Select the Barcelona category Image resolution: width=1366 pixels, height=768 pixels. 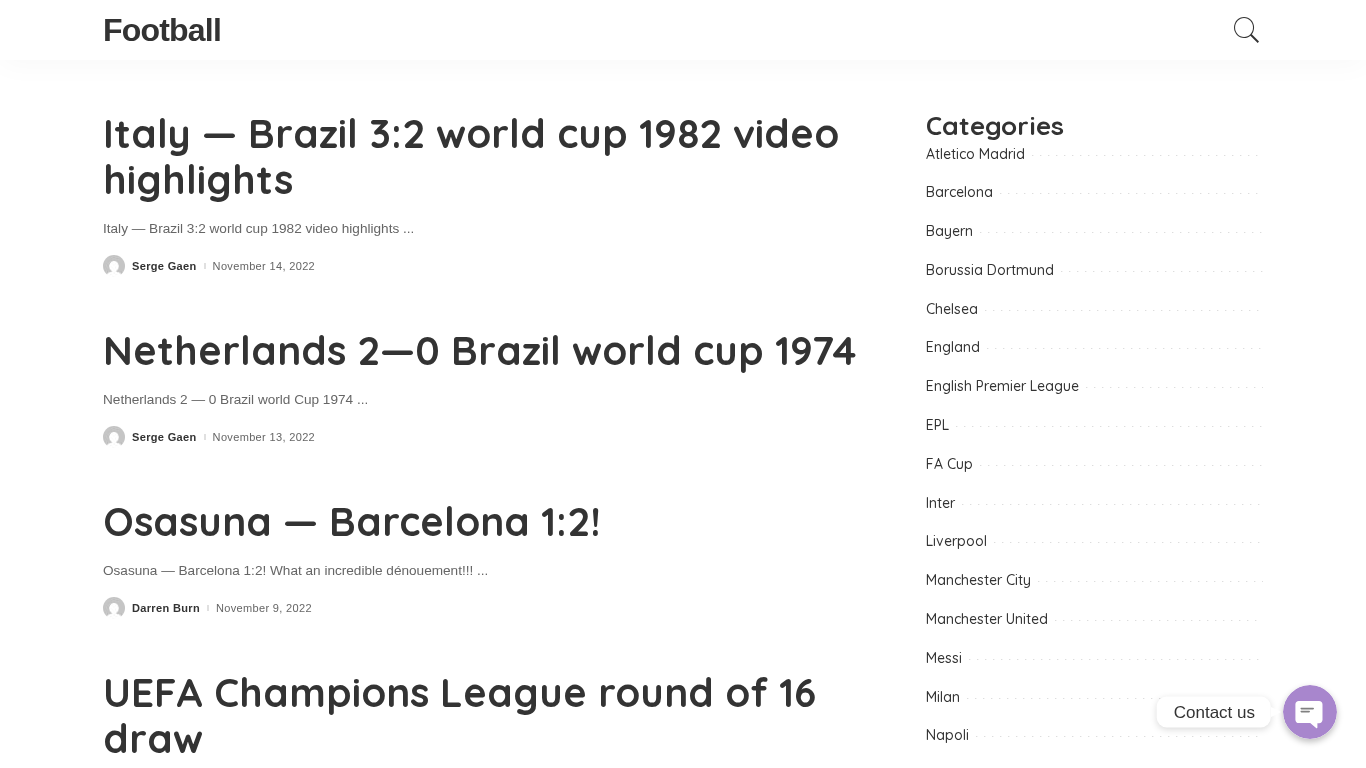(x=959, y=192)
